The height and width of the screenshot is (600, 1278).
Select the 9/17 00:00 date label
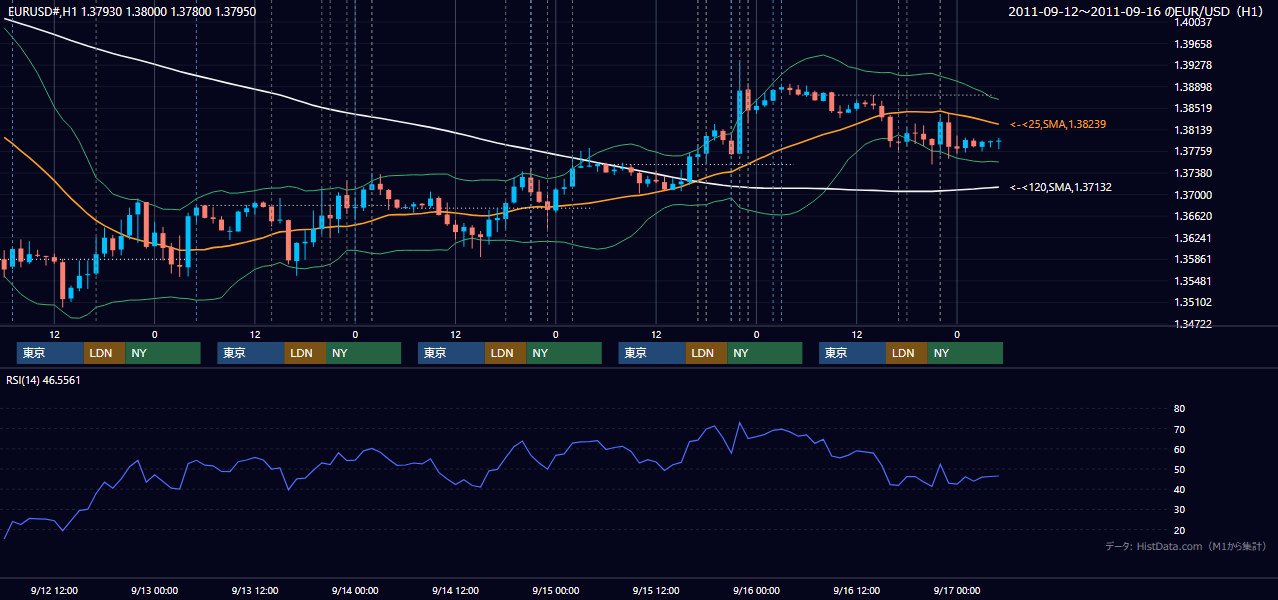click(956, 590)
